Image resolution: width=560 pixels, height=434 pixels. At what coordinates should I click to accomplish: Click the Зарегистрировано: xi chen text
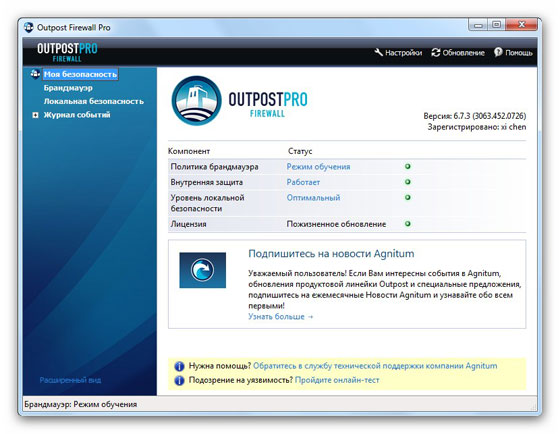pos(477,127)
